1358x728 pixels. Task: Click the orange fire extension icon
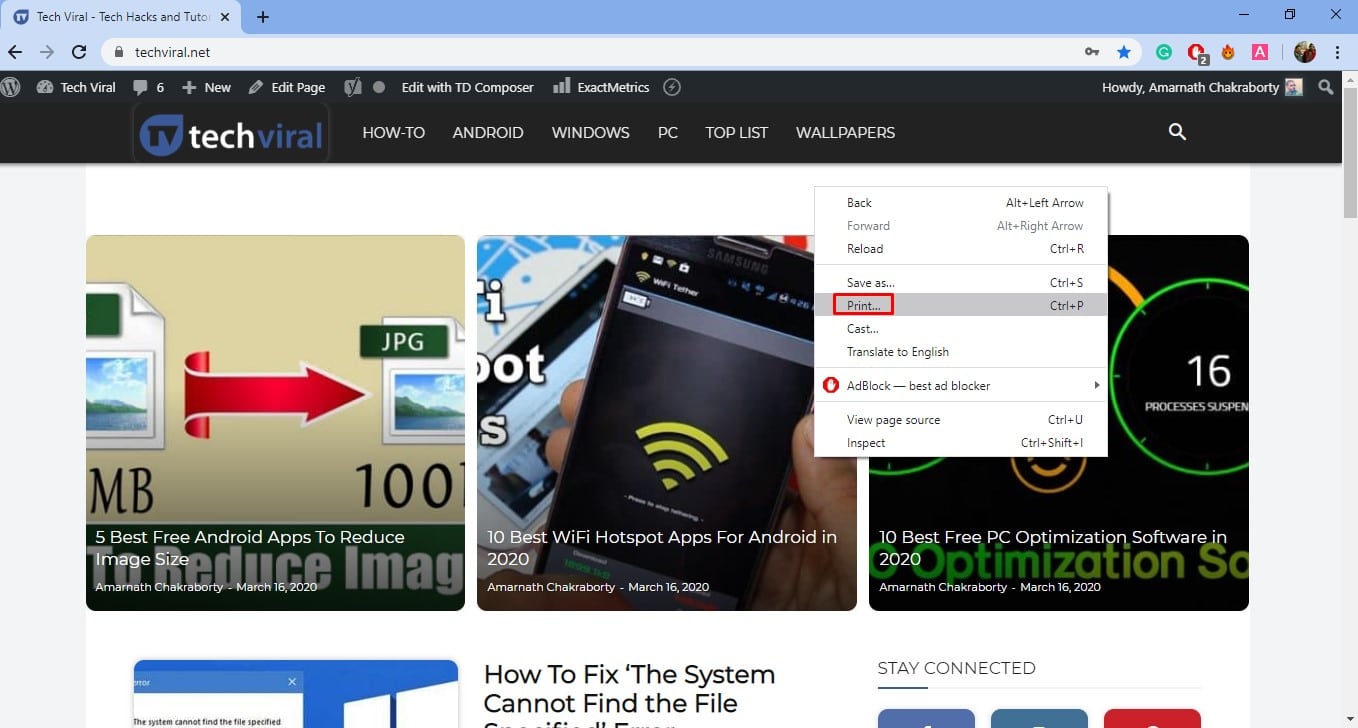[1228, 52]
